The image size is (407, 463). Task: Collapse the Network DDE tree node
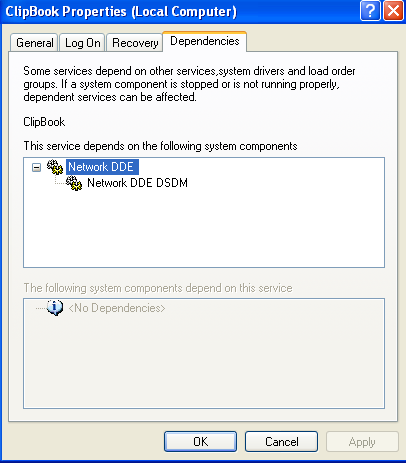pyautogui.click(x=36, y=167)
